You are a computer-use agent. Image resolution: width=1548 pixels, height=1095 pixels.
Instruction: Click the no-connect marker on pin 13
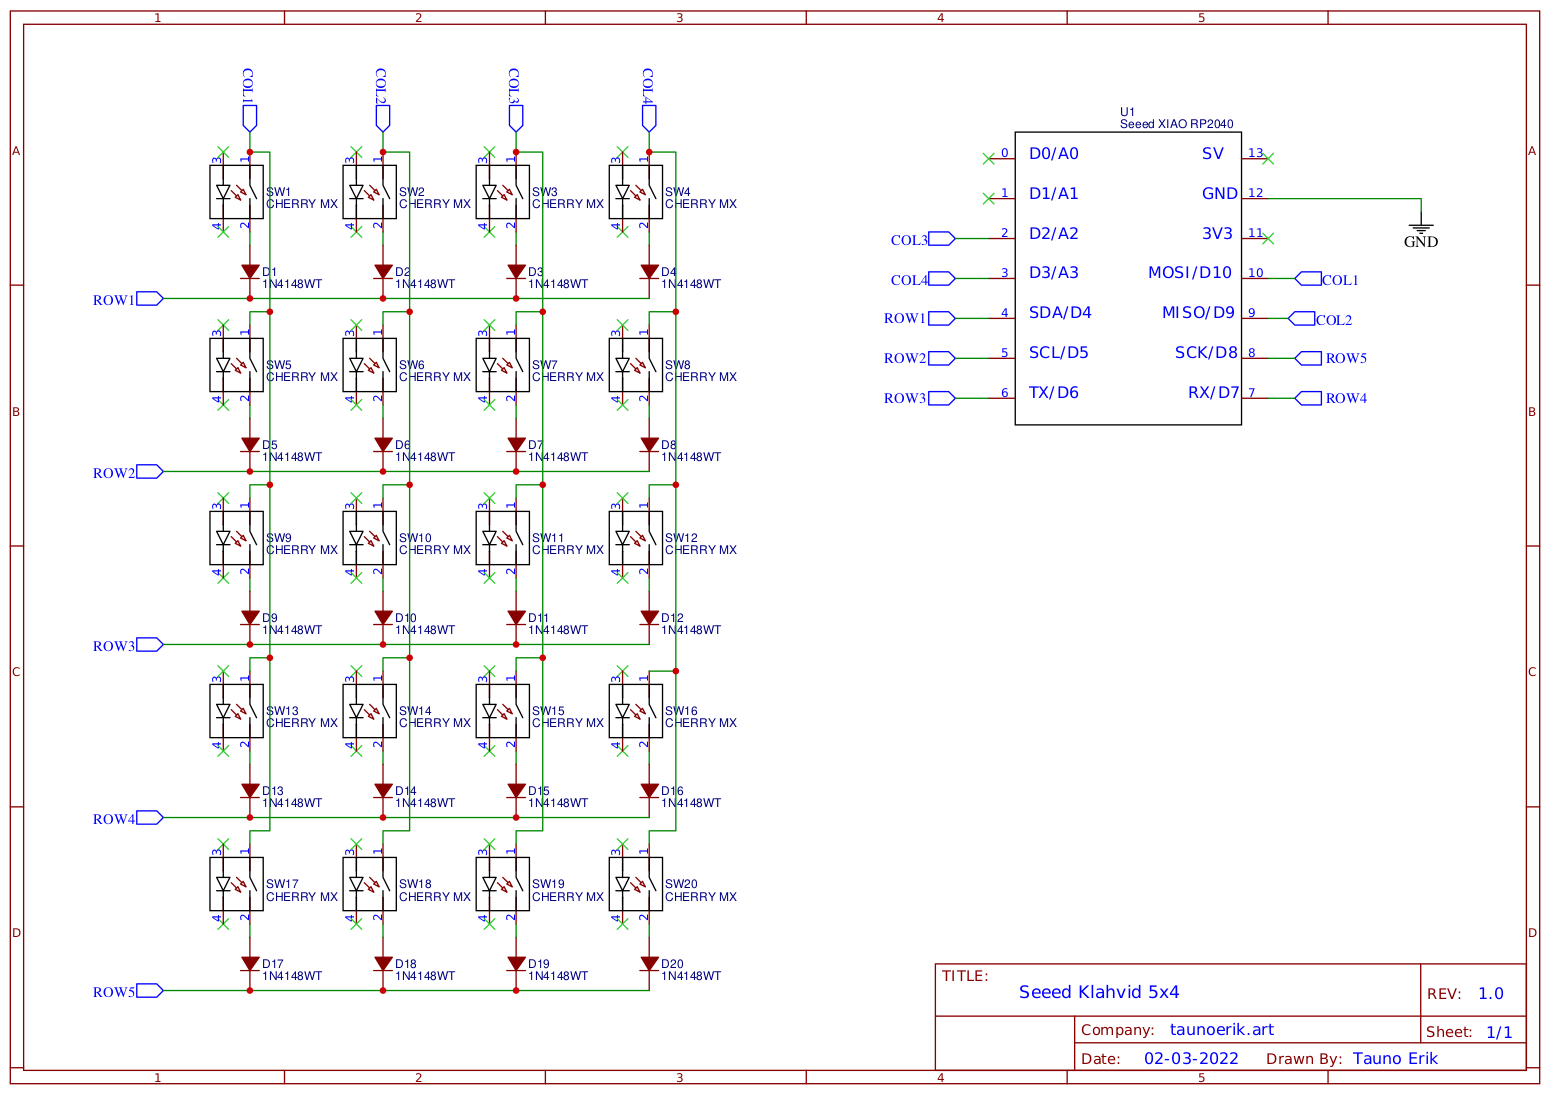pos(1268,157)
